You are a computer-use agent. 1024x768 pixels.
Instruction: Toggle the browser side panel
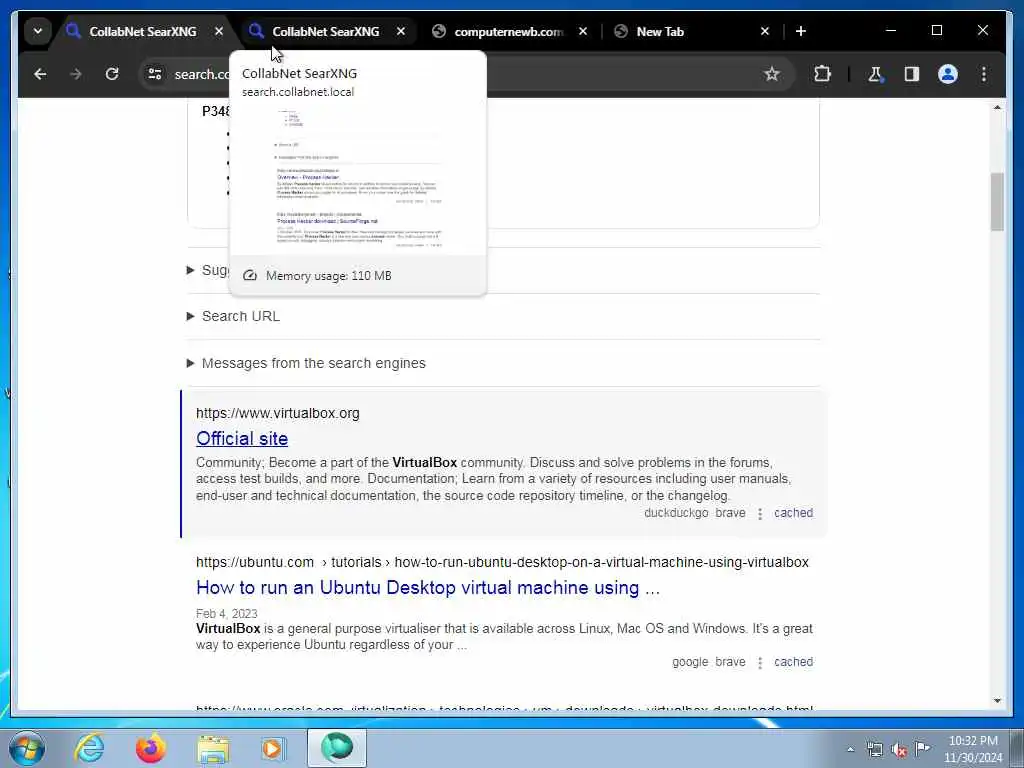pyautogui.click(x=912, y=74)
